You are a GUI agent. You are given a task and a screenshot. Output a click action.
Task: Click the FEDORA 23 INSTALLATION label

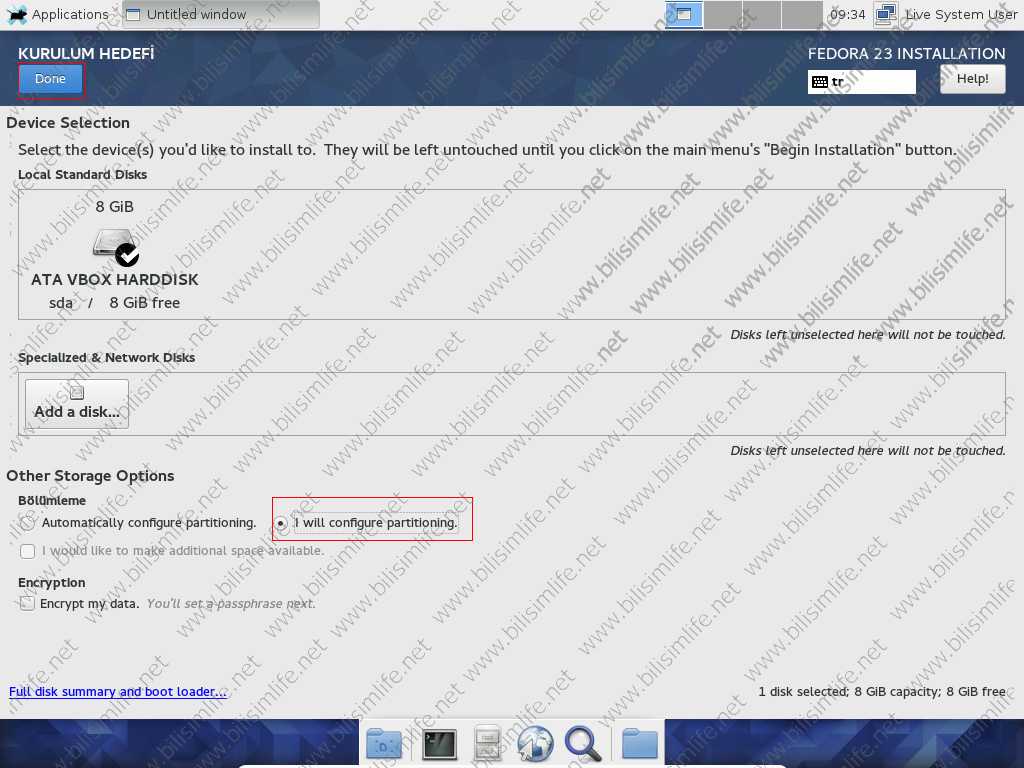[906, 54]
